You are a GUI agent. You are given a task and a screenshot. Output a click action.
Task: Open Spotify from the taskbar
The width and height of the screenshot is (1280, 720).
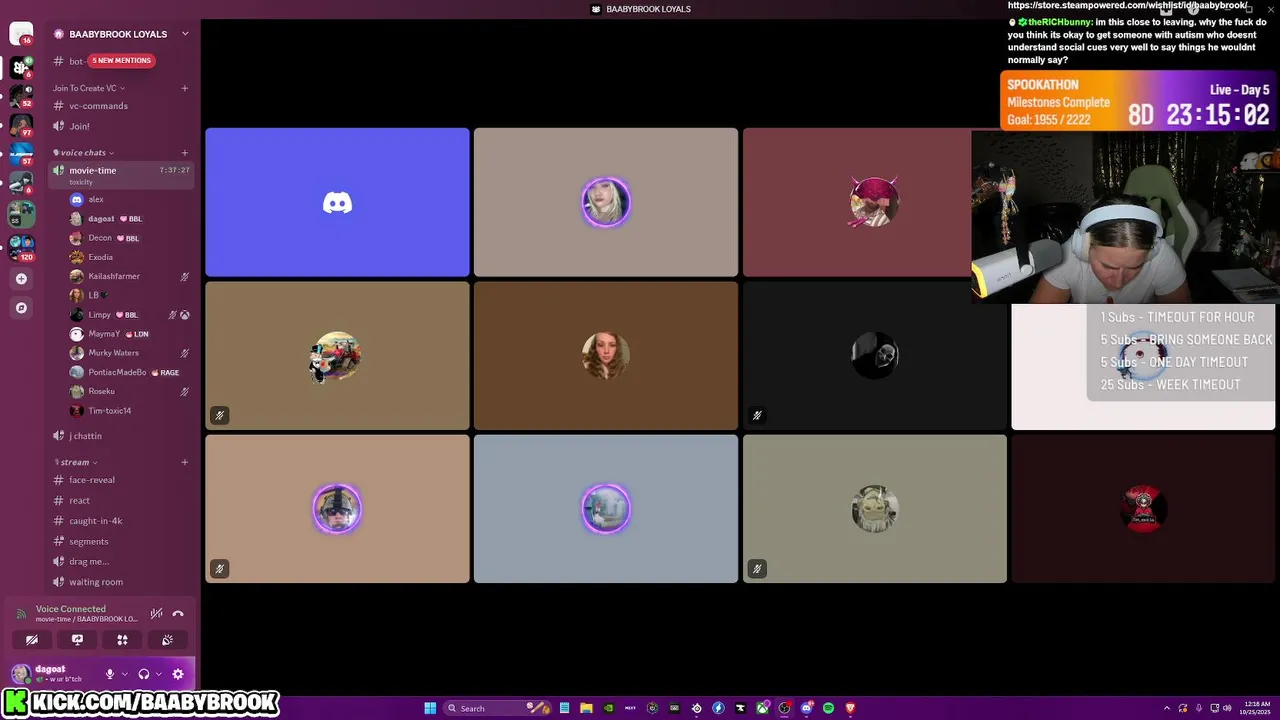(x=828, y=708)
